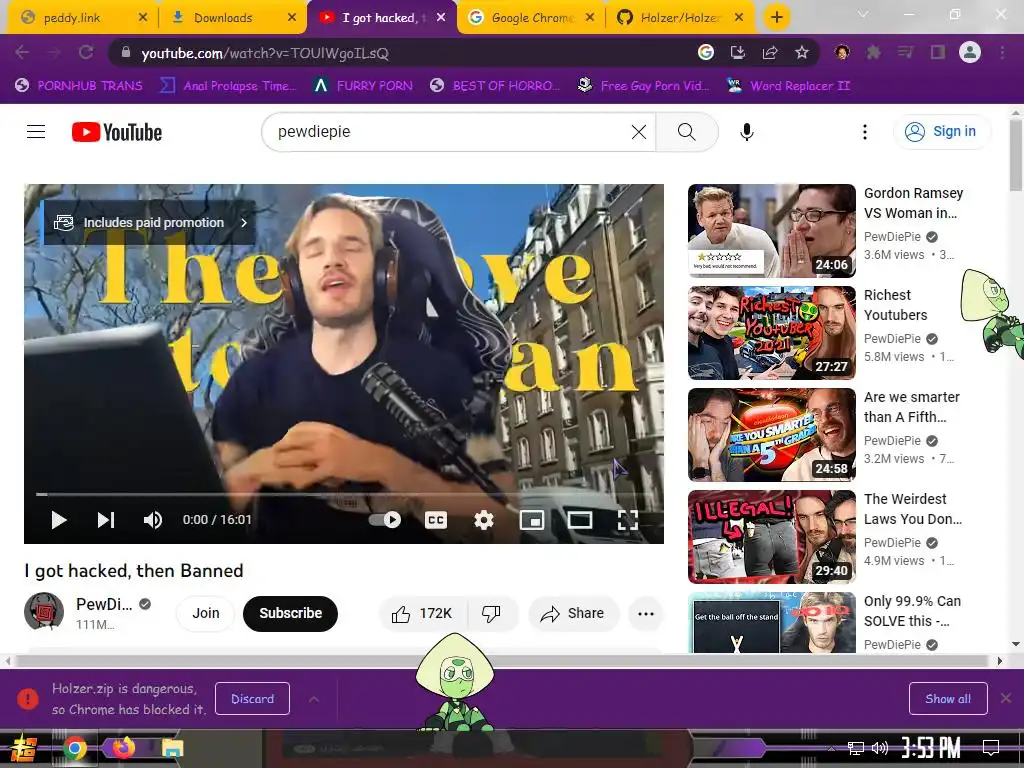Image resolution: width=1024 pixels, height=768 pixels.
Task: Open the extensions puzzle icon
Action: point(873,52)
